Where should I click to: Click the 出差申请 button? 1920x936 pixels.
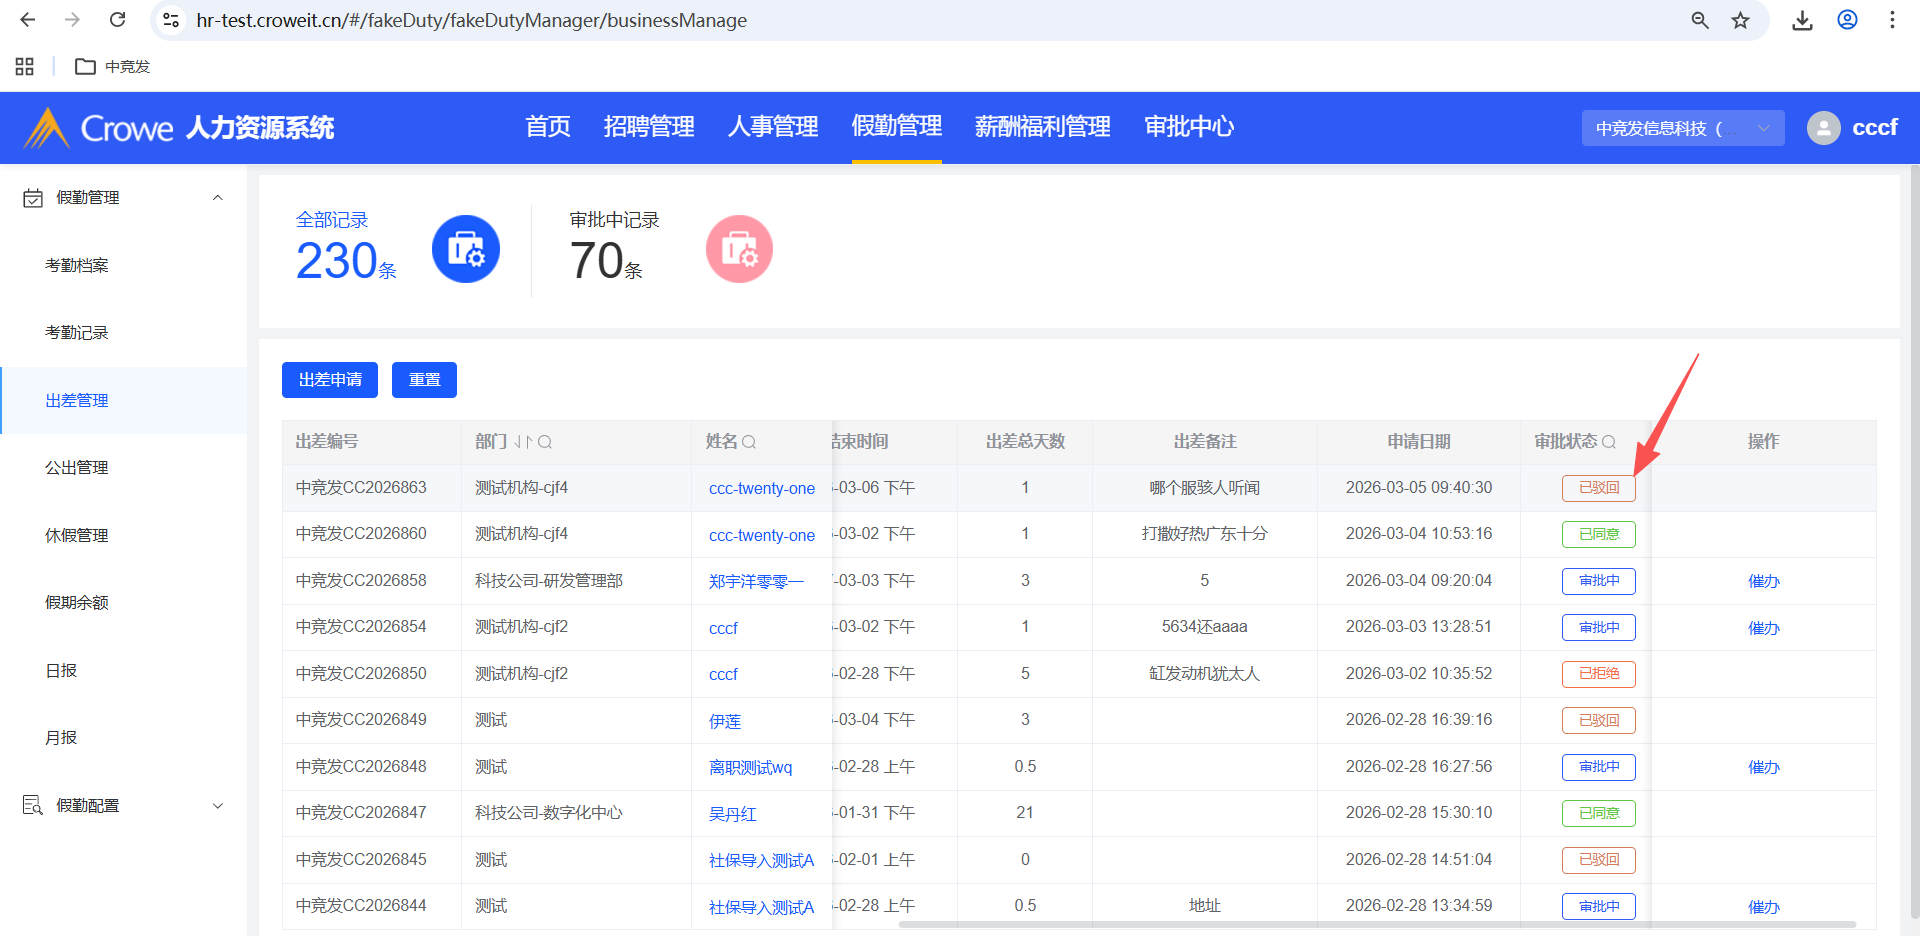tap(330, 380)
